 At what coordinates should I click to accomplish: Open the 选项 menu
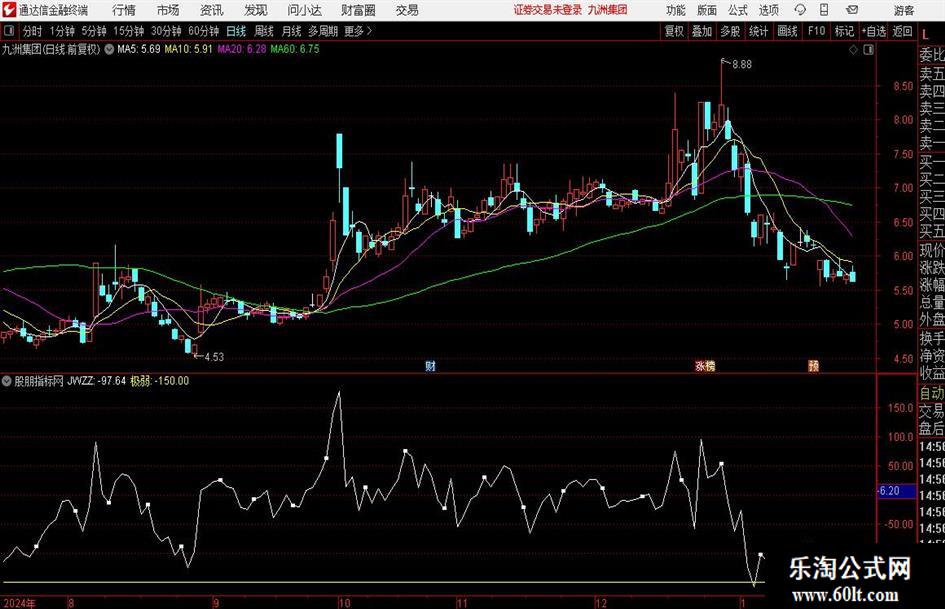coord(768,10)
